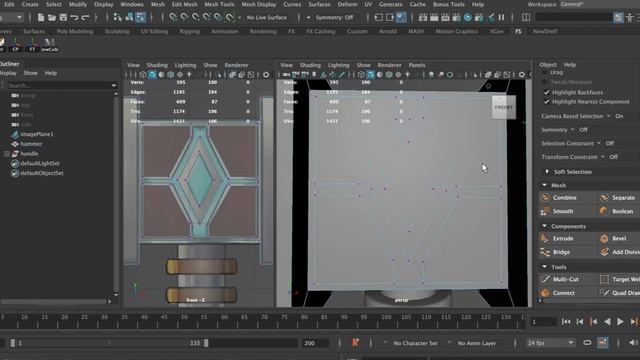The image size is (640, 360).
Task: Activate Quad Draw tool icon
Action: click(604, 293)
